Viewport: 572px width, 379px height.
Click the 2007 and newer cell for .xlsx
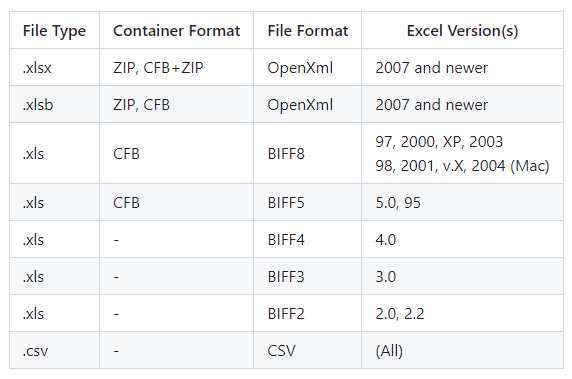463,67
